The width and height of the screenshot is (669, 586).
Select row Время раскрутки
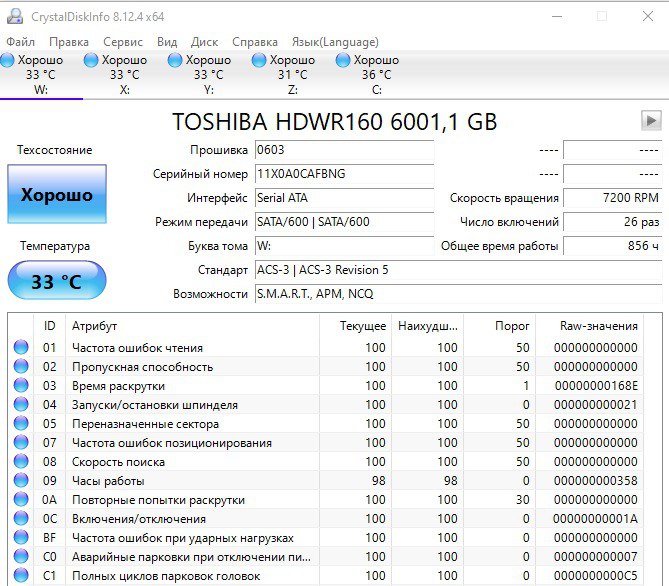click(326, 385)
